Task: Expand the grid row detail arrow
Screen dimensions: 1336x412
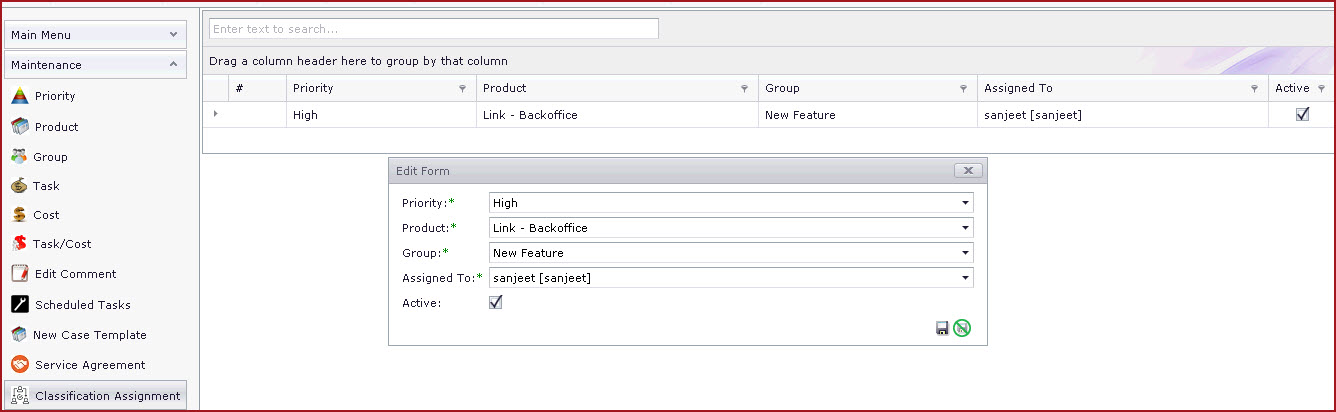Action: point(215,114)
